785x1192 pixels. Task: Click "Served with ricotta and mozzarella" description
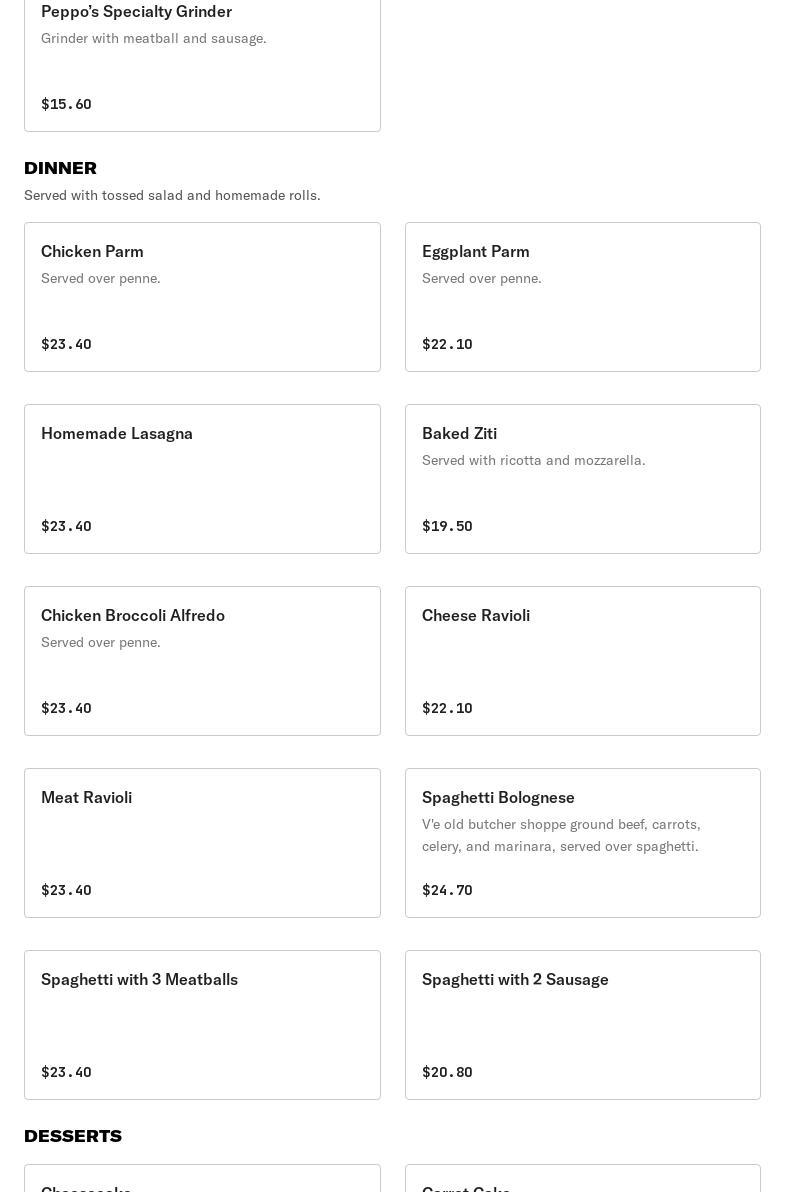(x=533, y=460)
